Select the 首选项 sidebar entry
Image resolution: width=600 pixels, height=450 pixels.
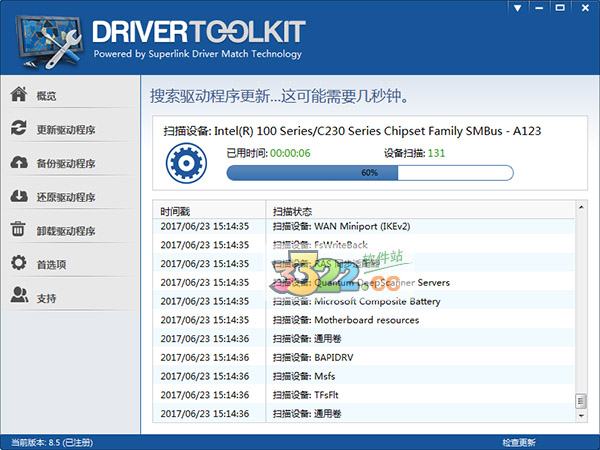click(x=52, y=265)
